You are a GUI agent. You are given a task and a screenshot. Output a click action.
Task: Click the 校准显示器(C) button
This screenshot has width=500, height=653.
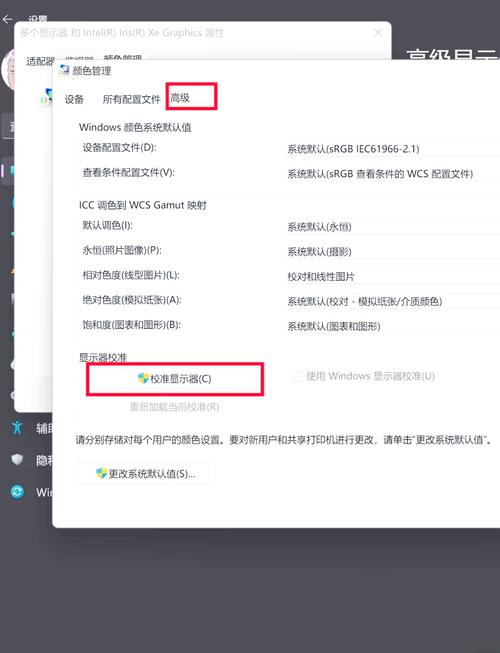click(x=175, y=379)
